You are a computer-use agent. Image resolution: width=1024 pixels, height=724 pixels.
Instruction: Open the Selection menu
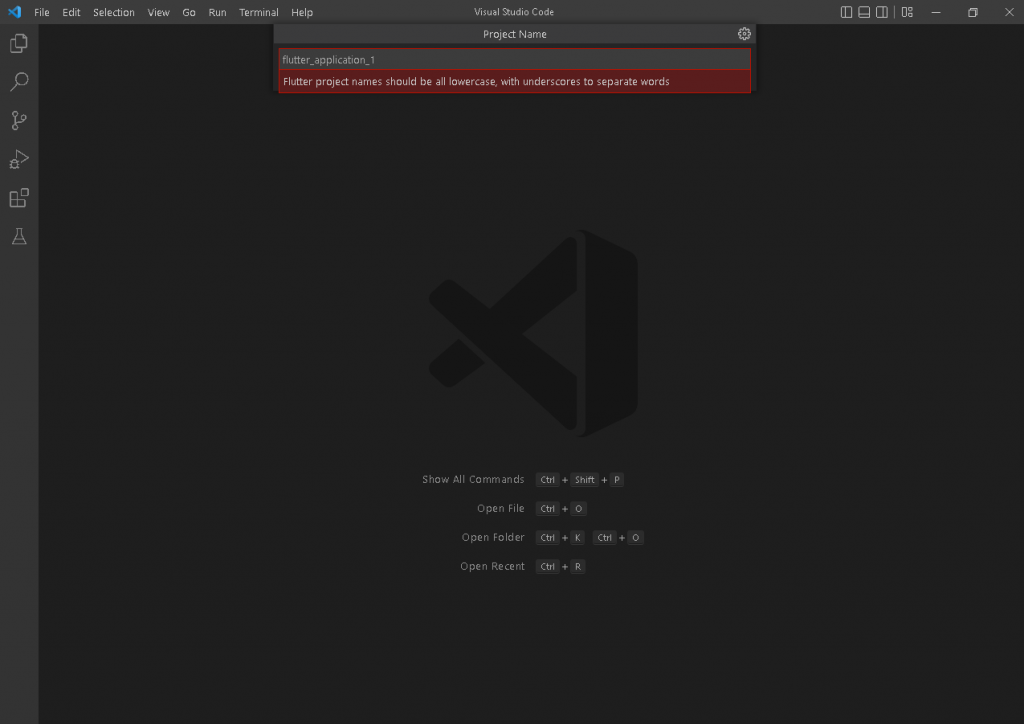pyautogui.click(x=114, y=12)
